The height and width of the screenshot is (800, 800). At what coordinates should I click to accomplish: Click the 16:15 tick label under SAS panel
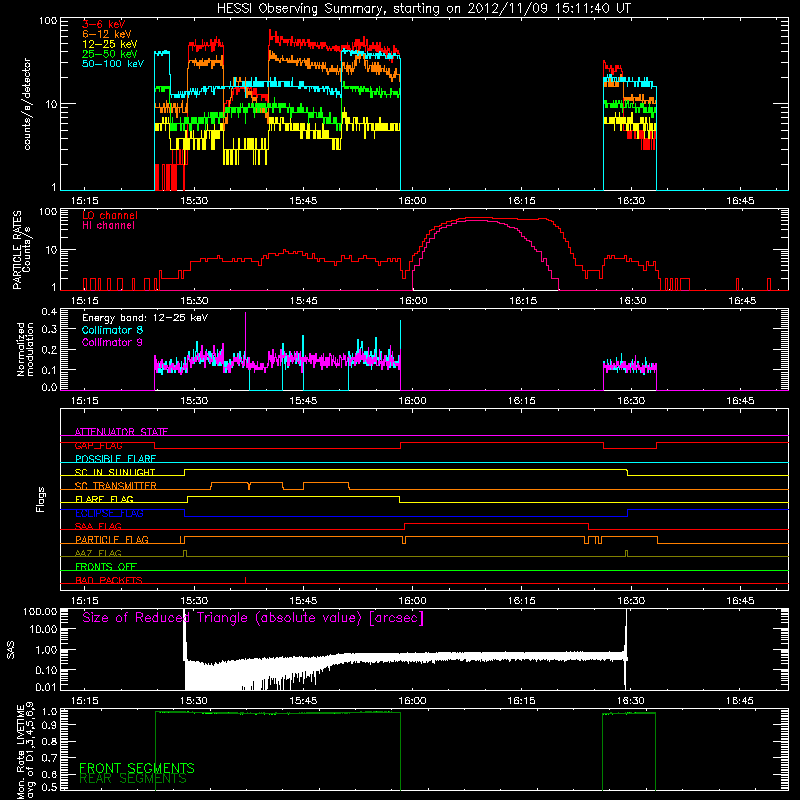[x=521, y=701]
